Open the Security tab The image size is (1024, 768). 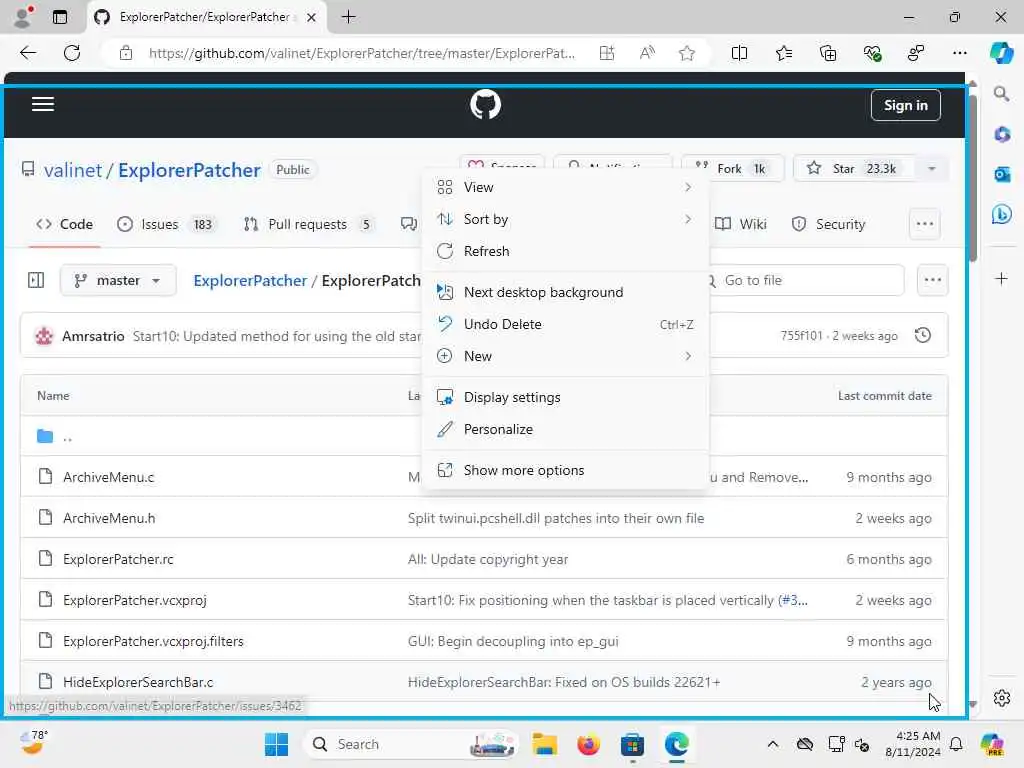(x=829, y=224)
